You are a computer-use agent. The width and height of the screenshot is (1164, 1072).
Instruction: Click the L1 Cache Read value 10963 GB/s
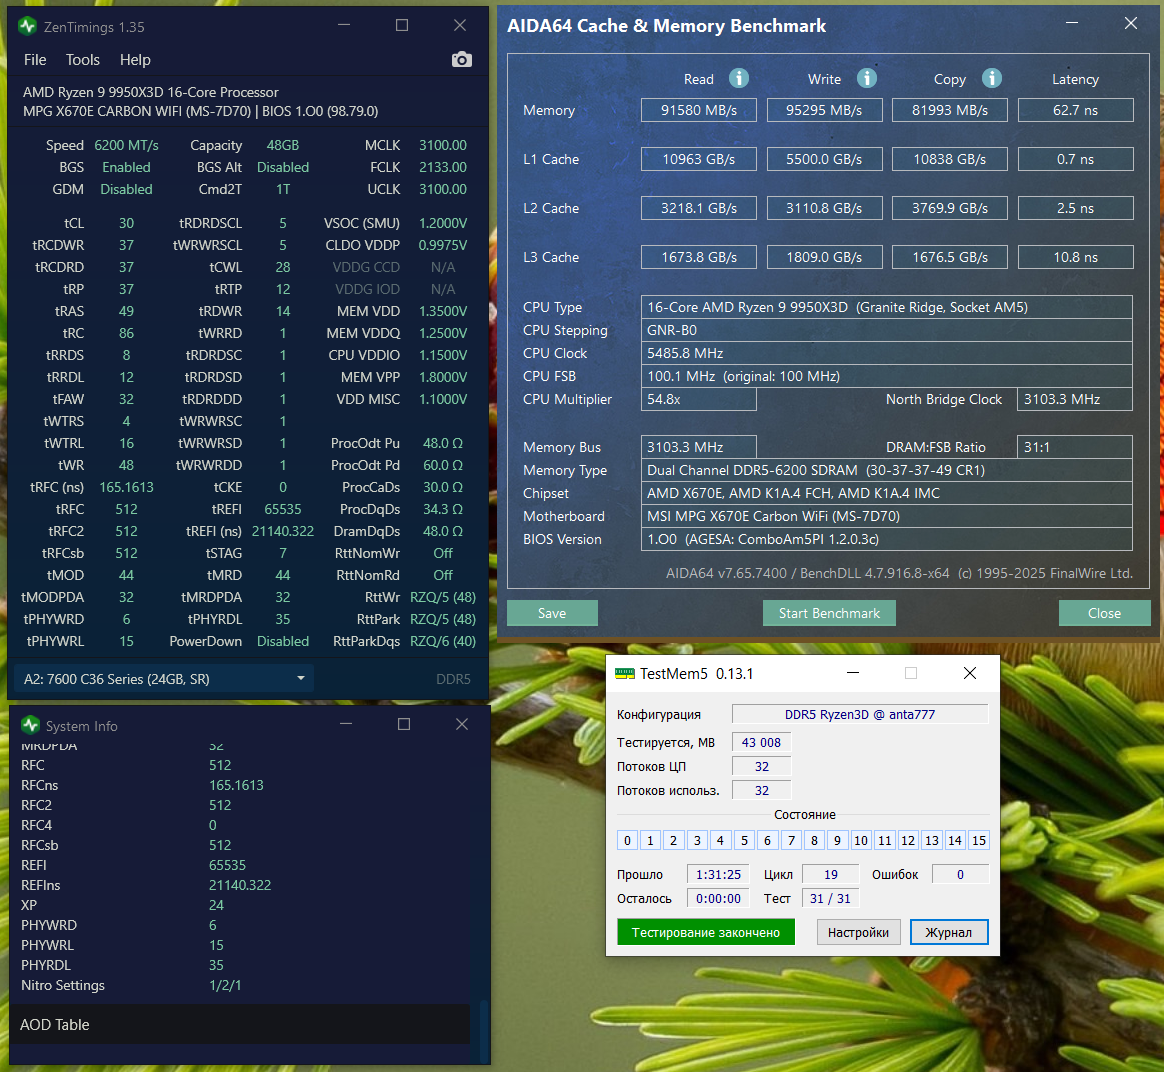(699, 159)
